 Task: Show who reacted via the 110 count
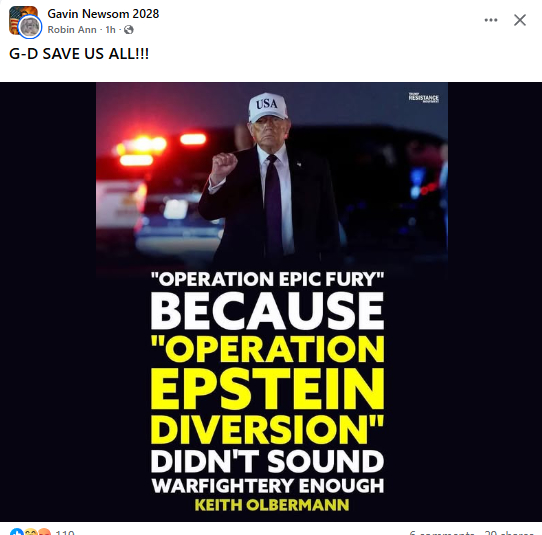[x=65, y=533]
